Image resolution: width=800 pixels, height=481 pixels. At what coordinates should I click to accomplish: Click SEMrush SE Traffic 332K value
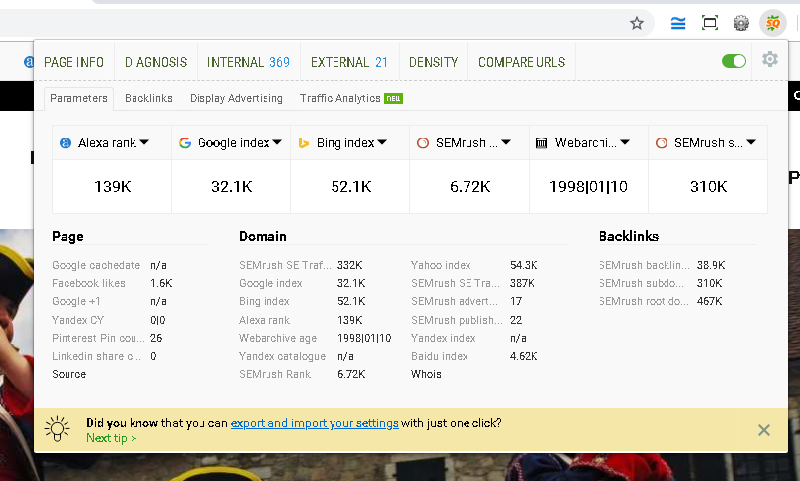point(349,265)
